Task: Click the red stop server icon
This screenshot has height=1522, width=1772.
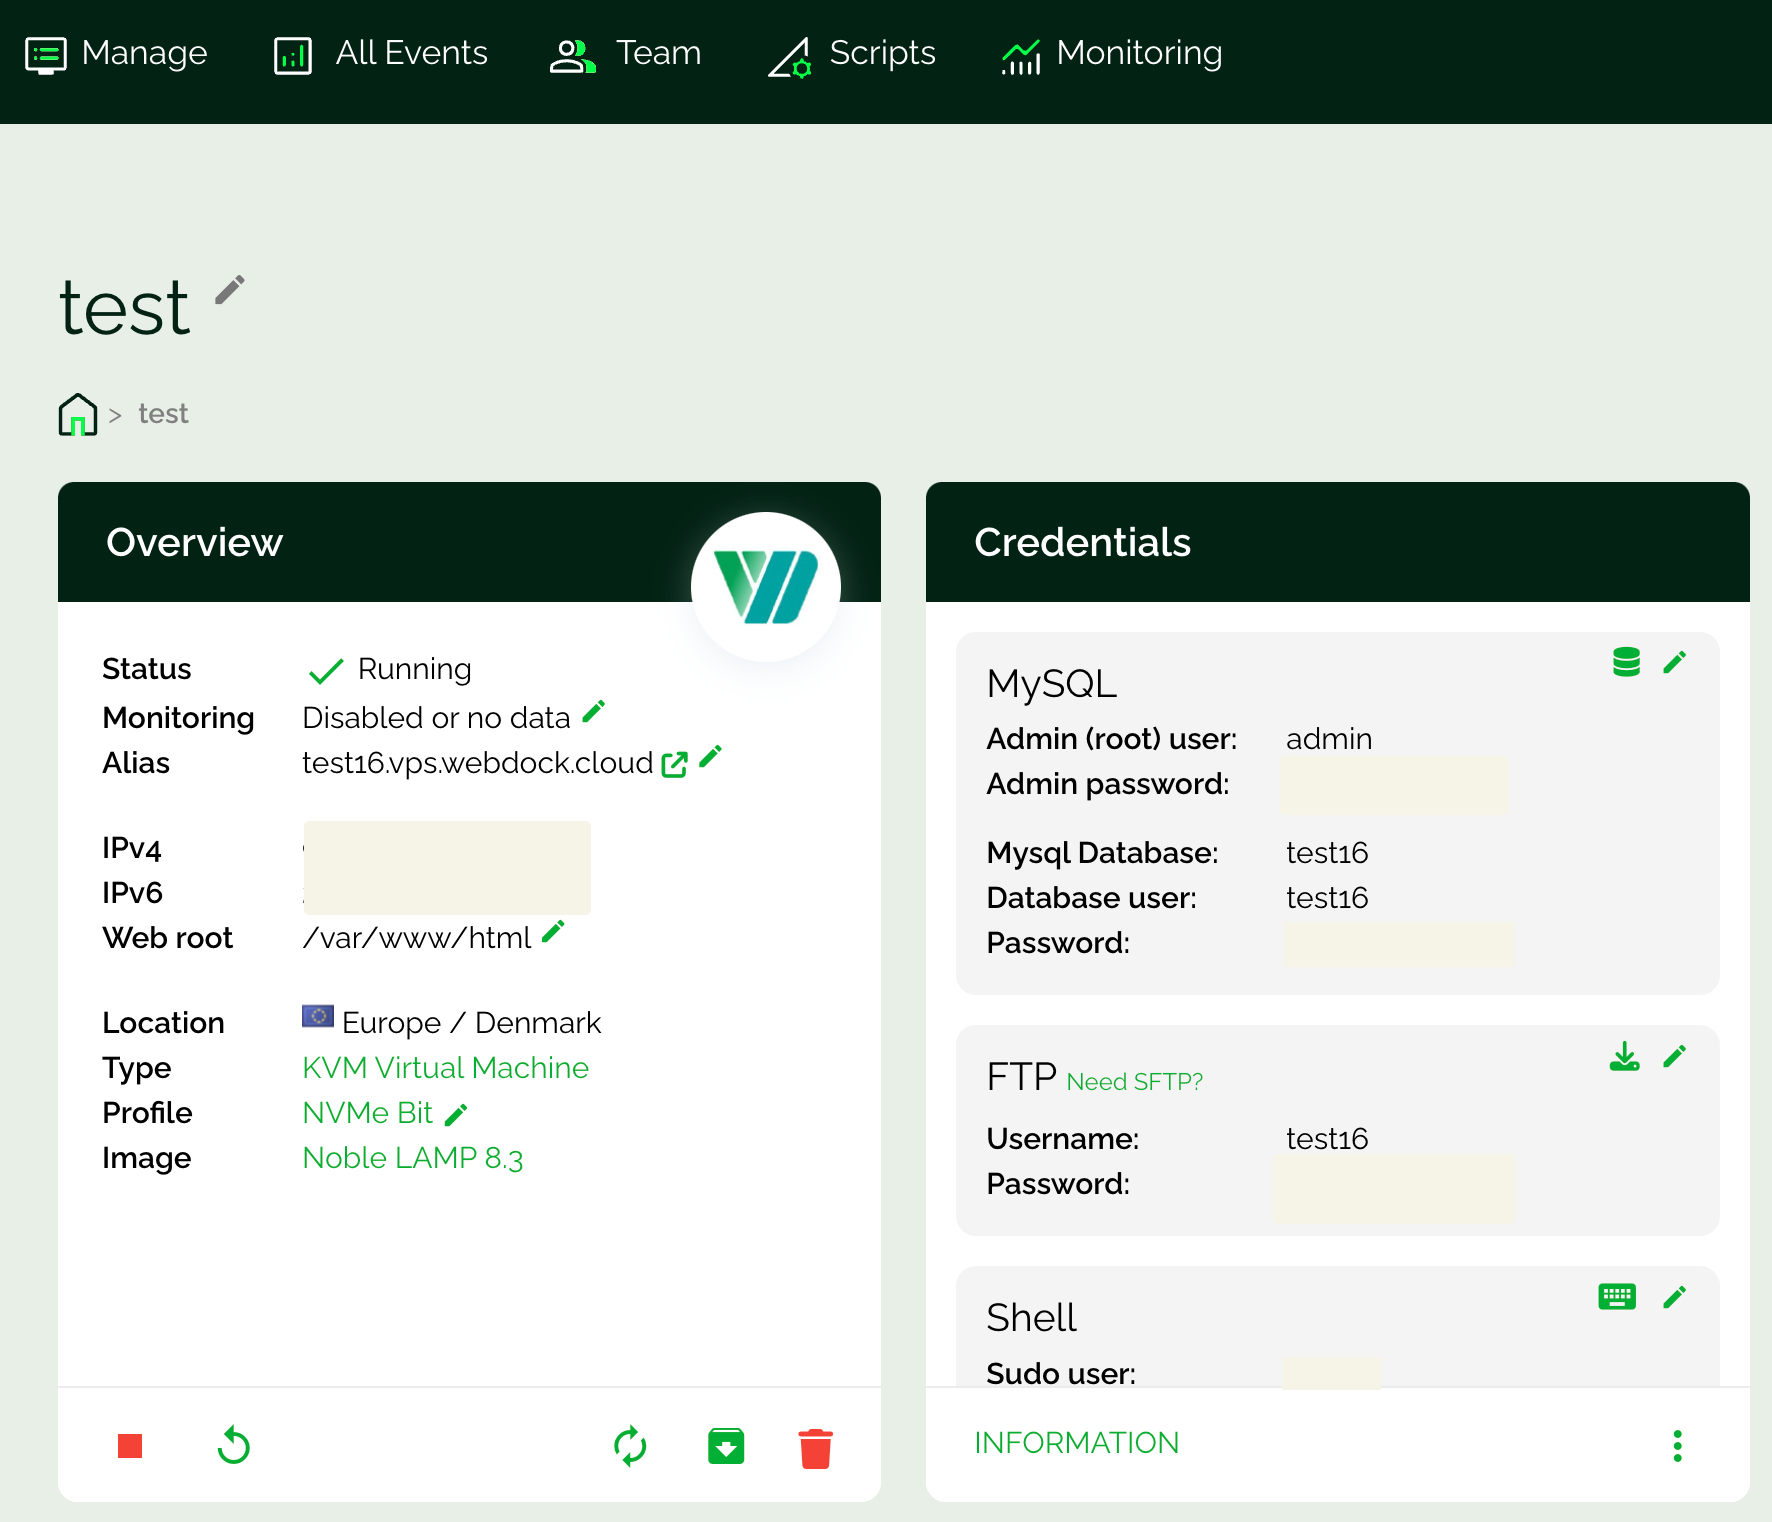Action: (130, 1446)
